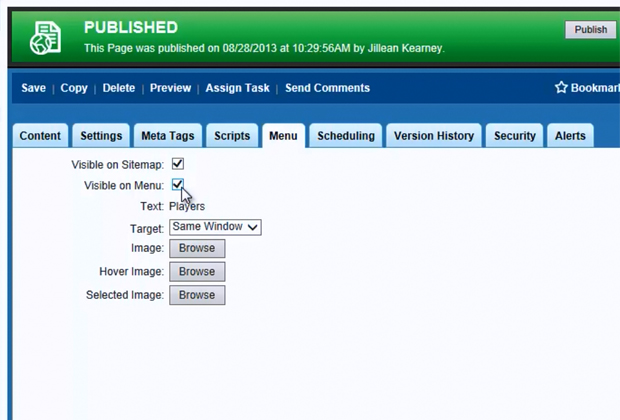Click the published page globe icon
The height and width of the screenshot is (420, 620).
(45, 38)
